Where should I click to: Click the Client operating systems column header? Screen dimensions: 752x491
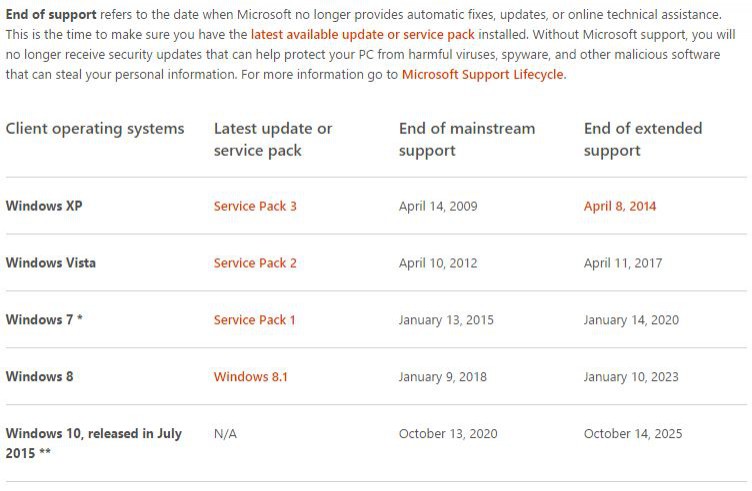click(95, 129)
